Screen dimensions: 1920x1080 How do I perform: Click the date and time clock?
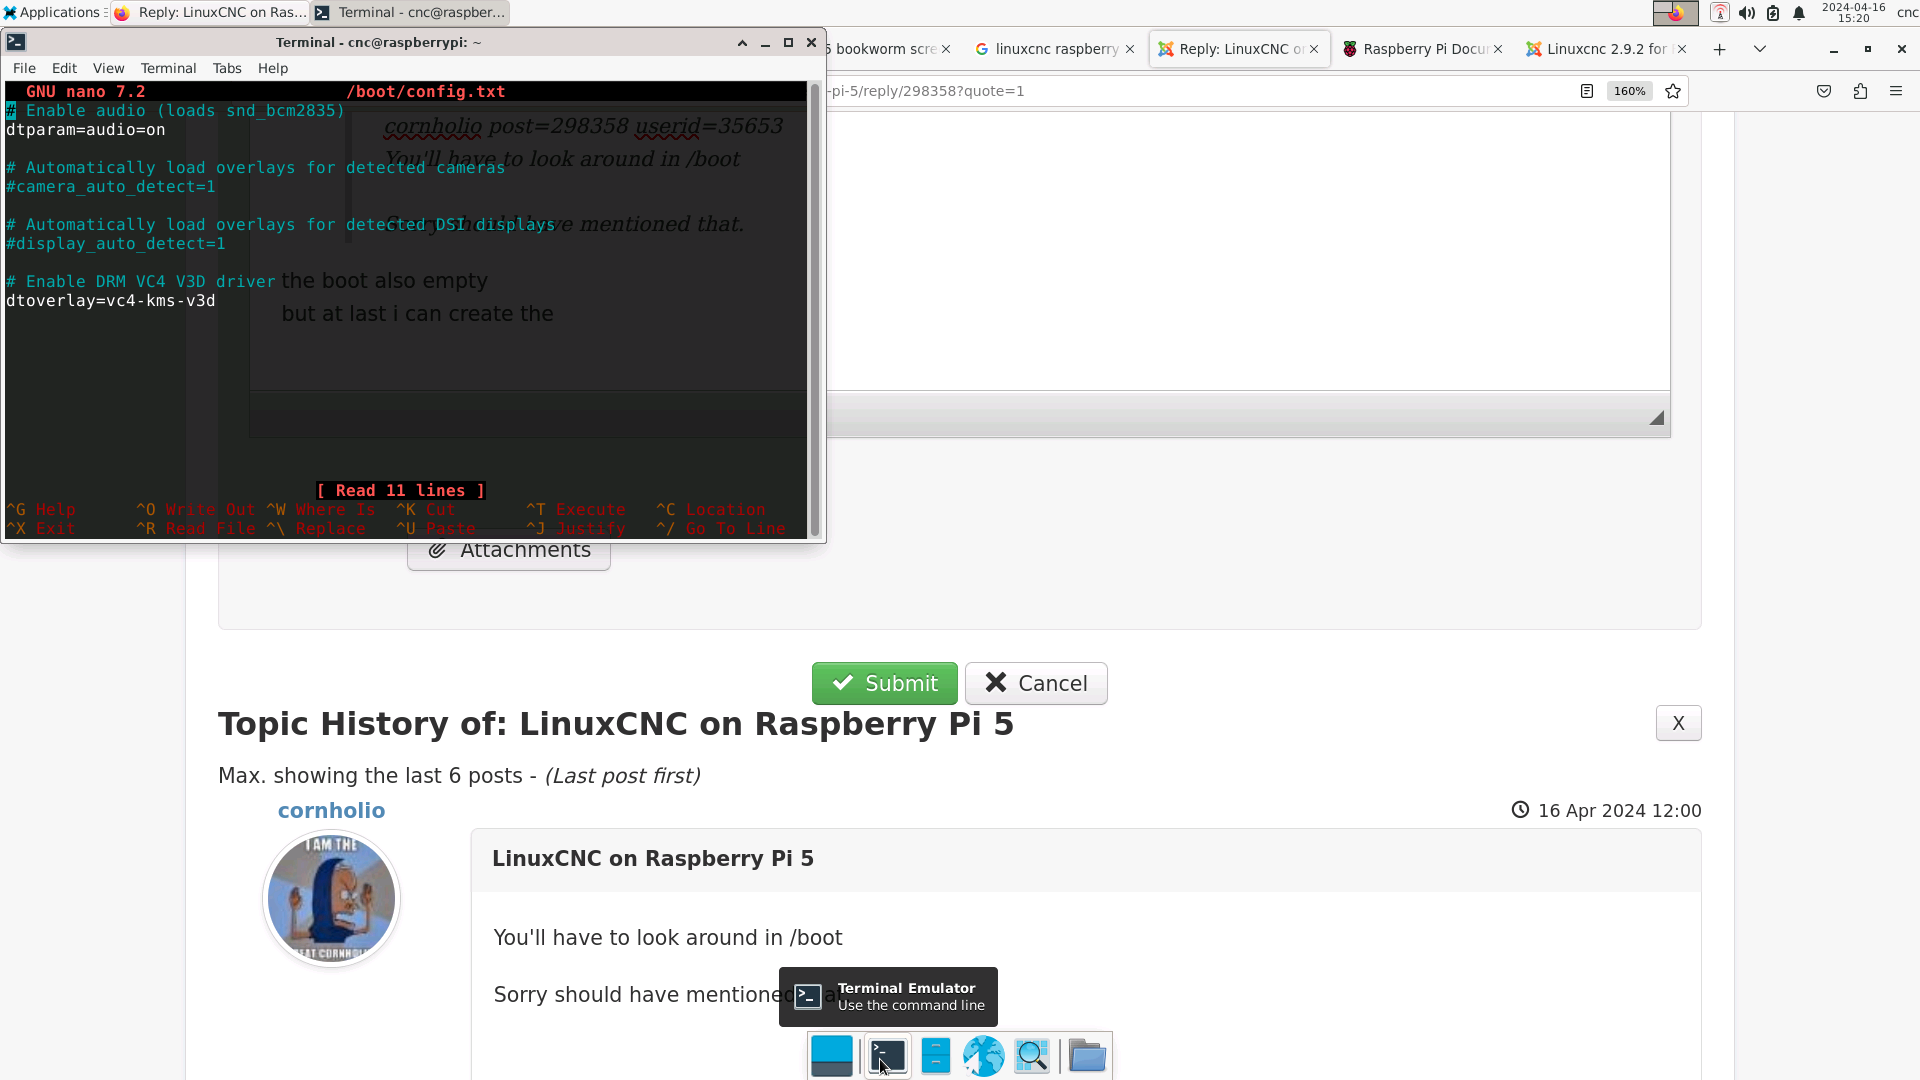coord(1853,13)
